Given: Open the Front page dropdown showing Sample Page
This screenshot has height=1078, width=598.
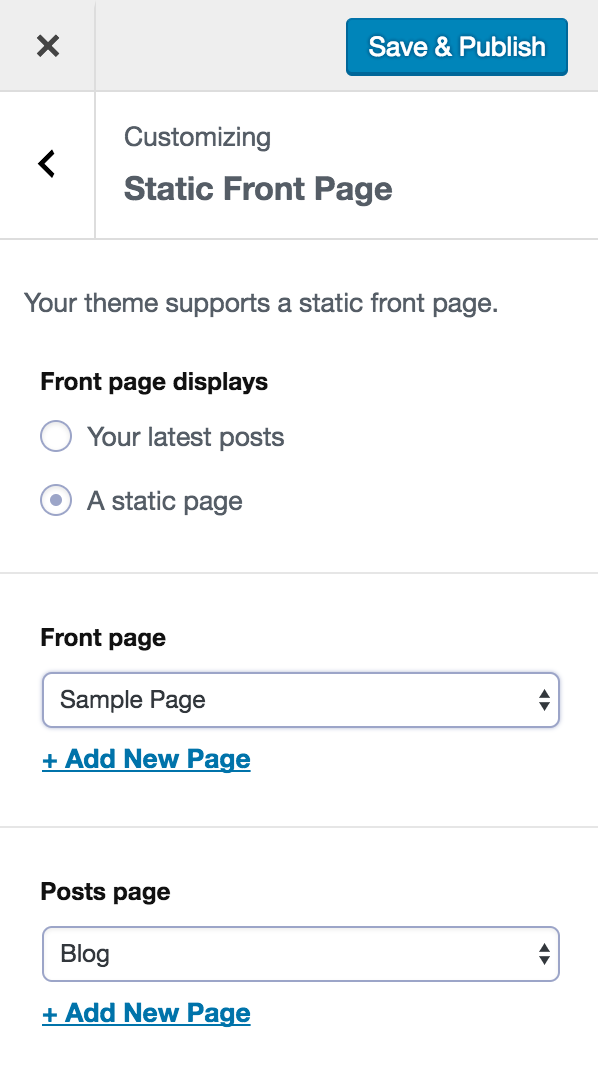Looking at the screenshot, I should pyautogui.click(x=300, y=700).
